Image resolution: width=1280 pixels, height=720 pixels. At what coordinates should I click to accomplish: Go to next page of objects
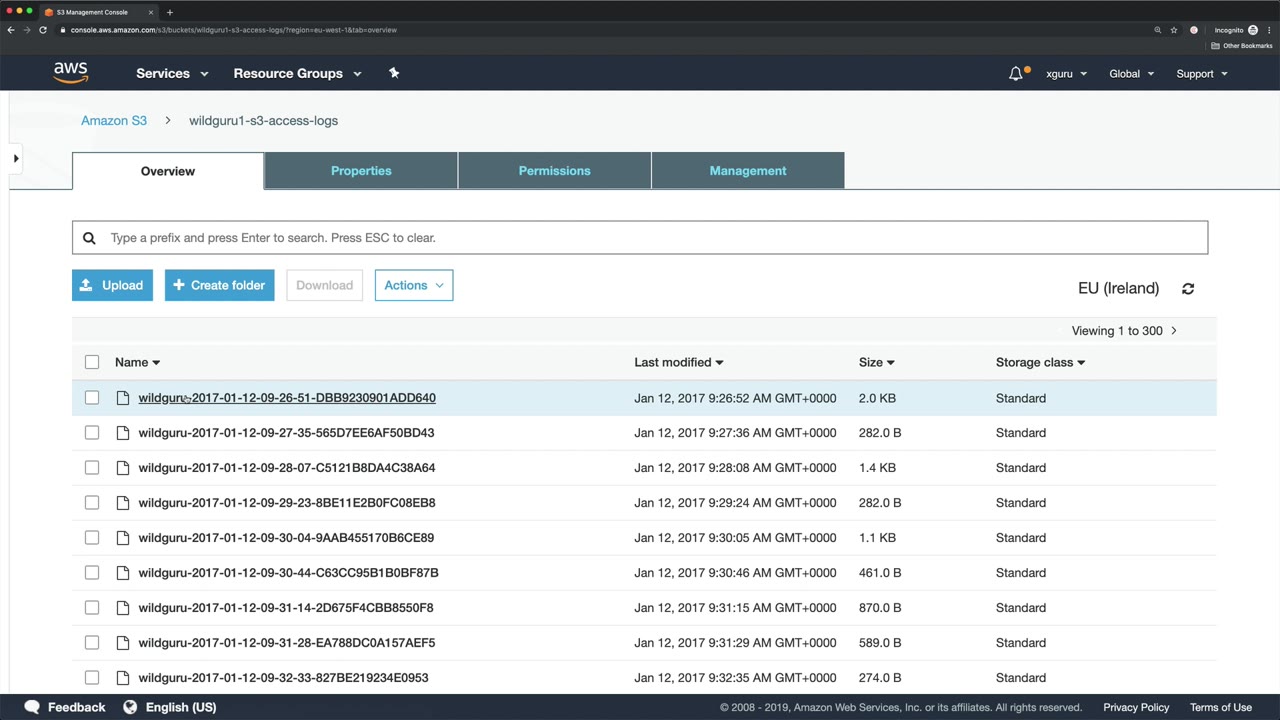1174,331
